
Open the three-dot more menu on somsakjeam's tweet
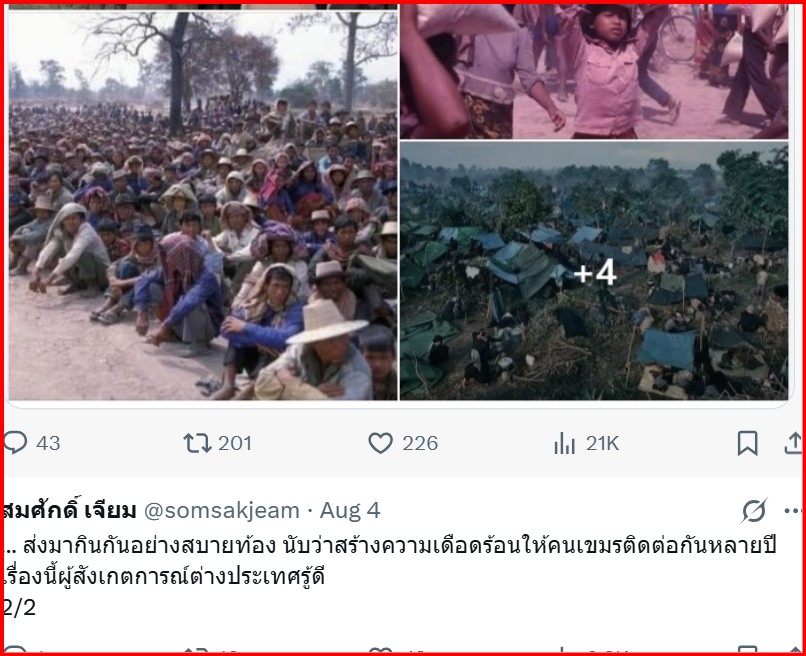(793, 511)
